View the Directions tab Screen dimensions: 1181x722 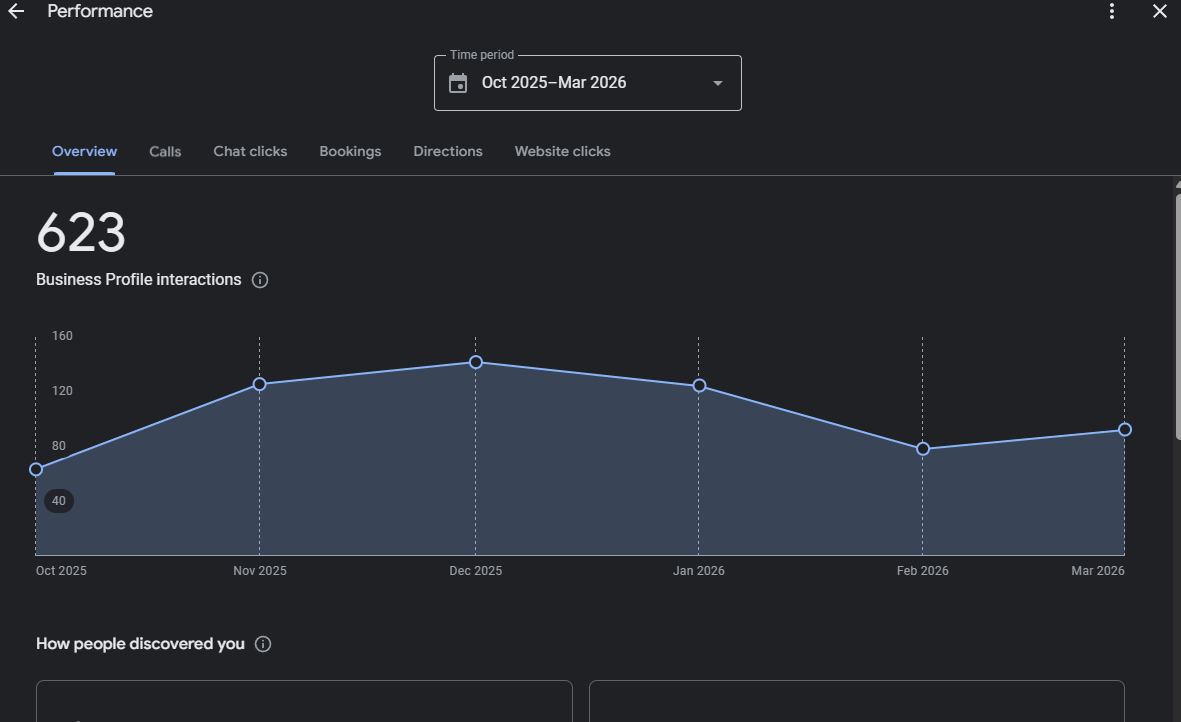[x=448, y=152]
